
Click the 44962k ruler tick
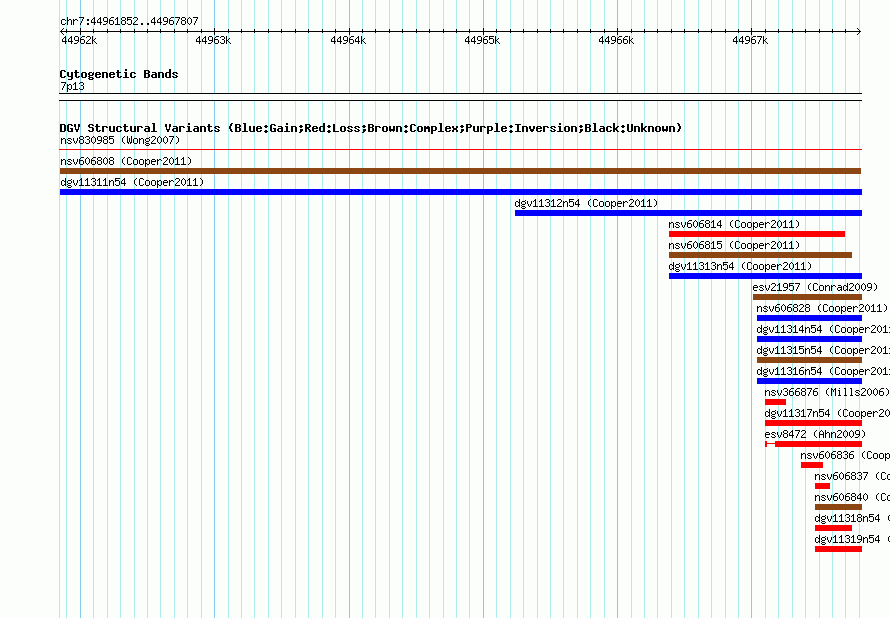click(x=79, y=40)
